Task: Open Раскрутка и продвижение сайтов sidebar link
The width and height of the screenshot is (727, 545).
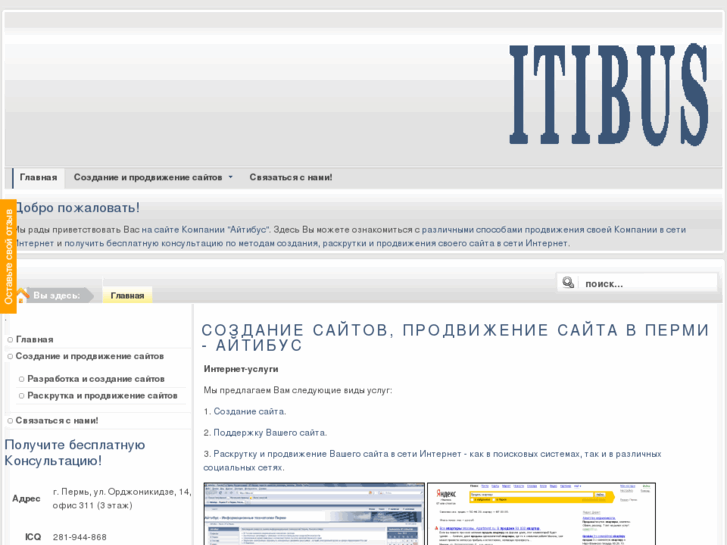Action: pyautogui.click(x=102, y=396)
